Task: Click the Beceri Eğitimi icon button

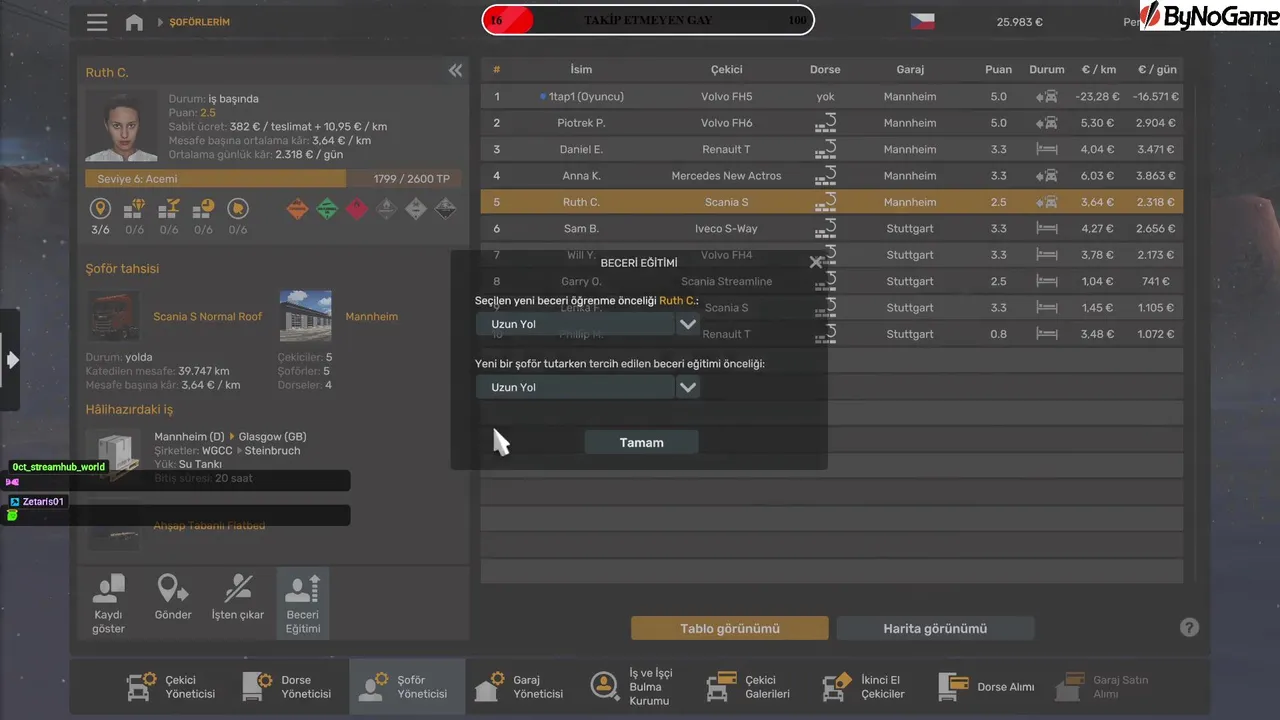Action: (303, 604)
